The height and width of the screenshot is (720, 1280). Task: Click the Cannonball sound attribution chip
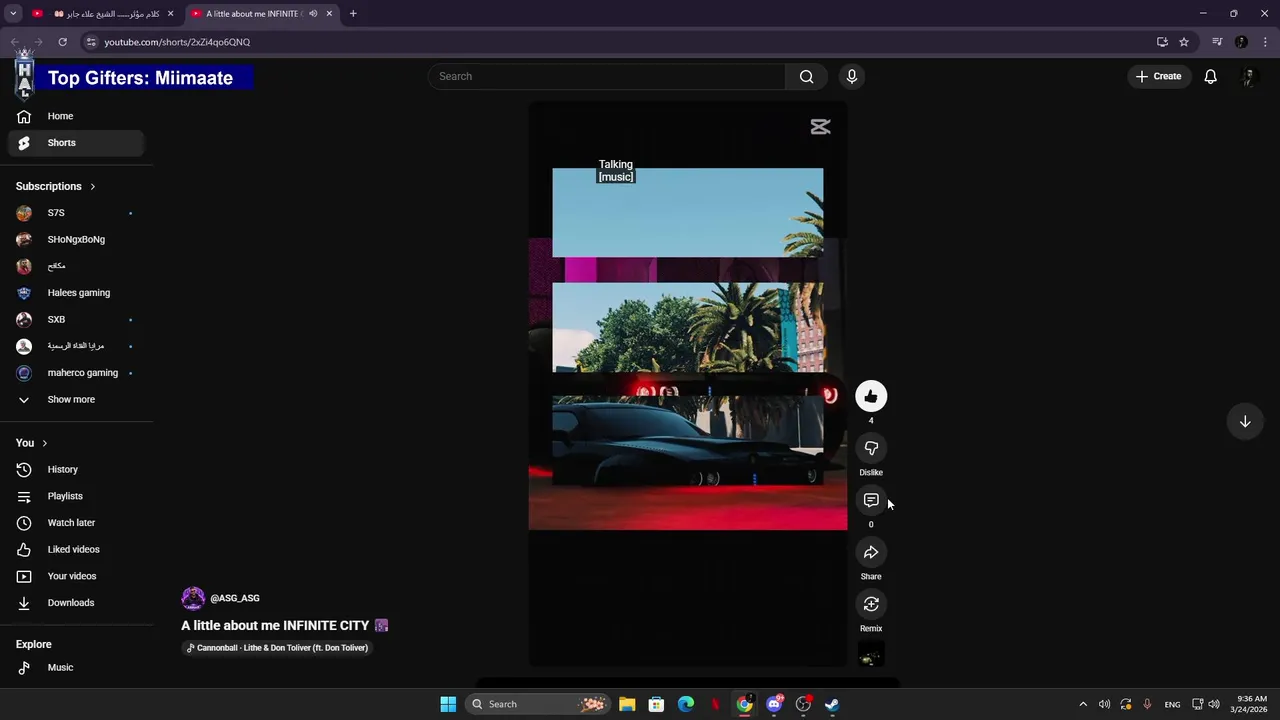click(277, 648)
